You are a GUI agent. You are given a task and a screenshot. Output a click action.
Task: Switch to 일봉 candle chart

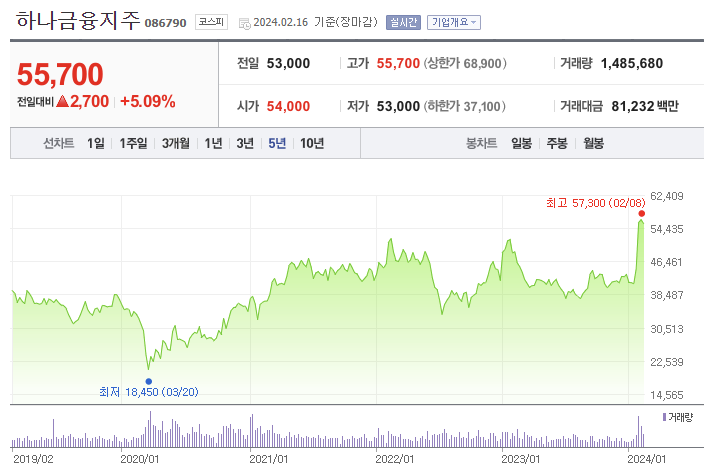pos(521,143)
